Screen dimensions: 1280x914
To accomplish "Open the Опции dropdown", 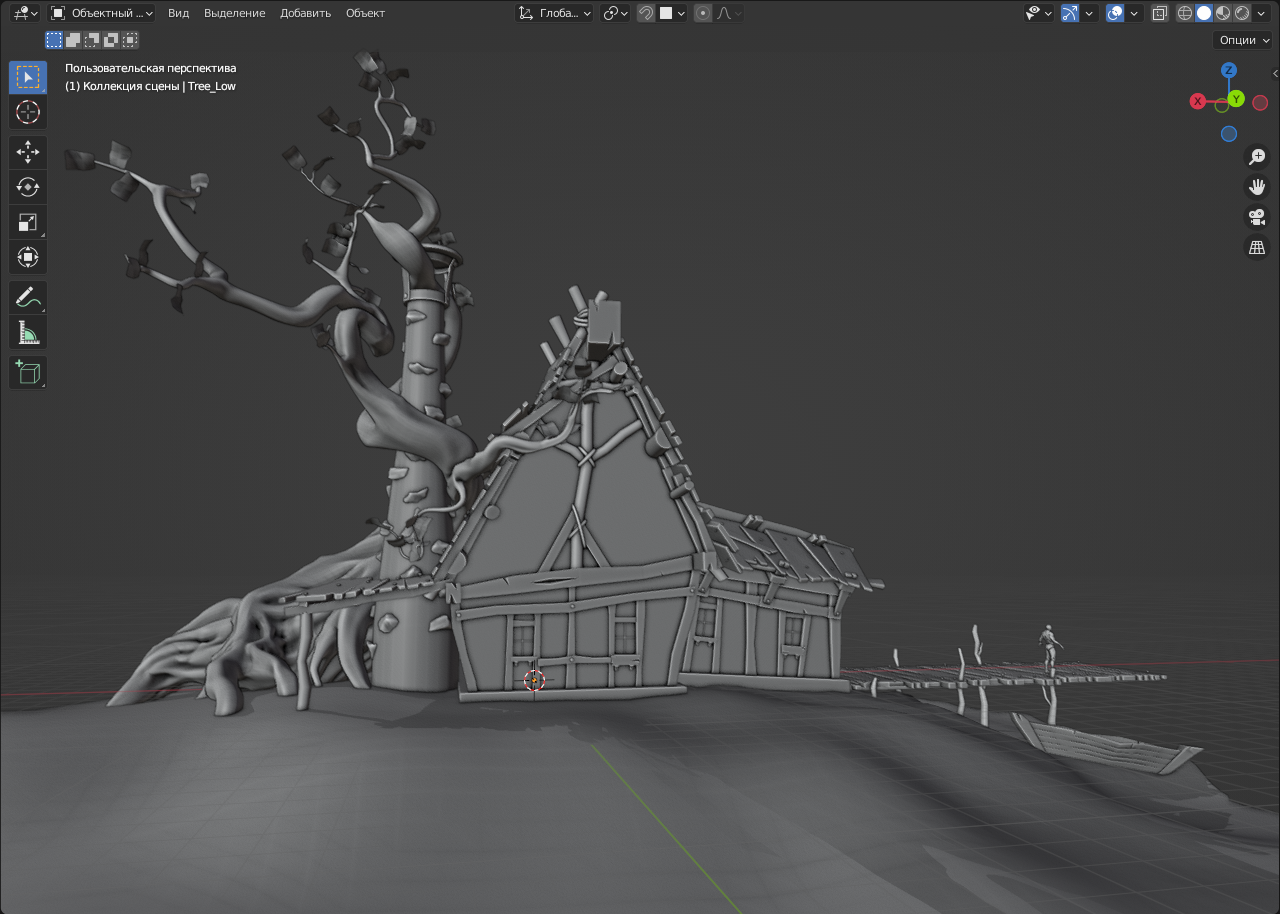I will [1242, 40].
